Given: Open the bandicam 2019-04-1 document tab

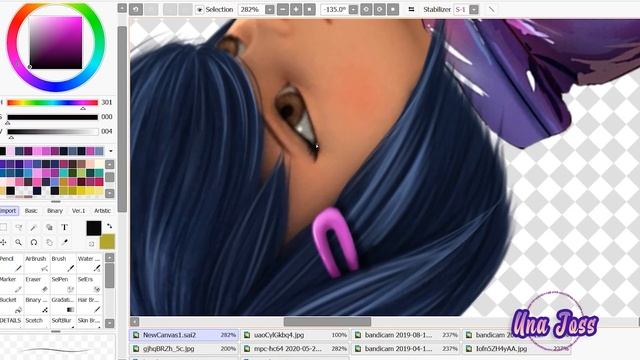Looking at the screenshot, I should [406, 349].
